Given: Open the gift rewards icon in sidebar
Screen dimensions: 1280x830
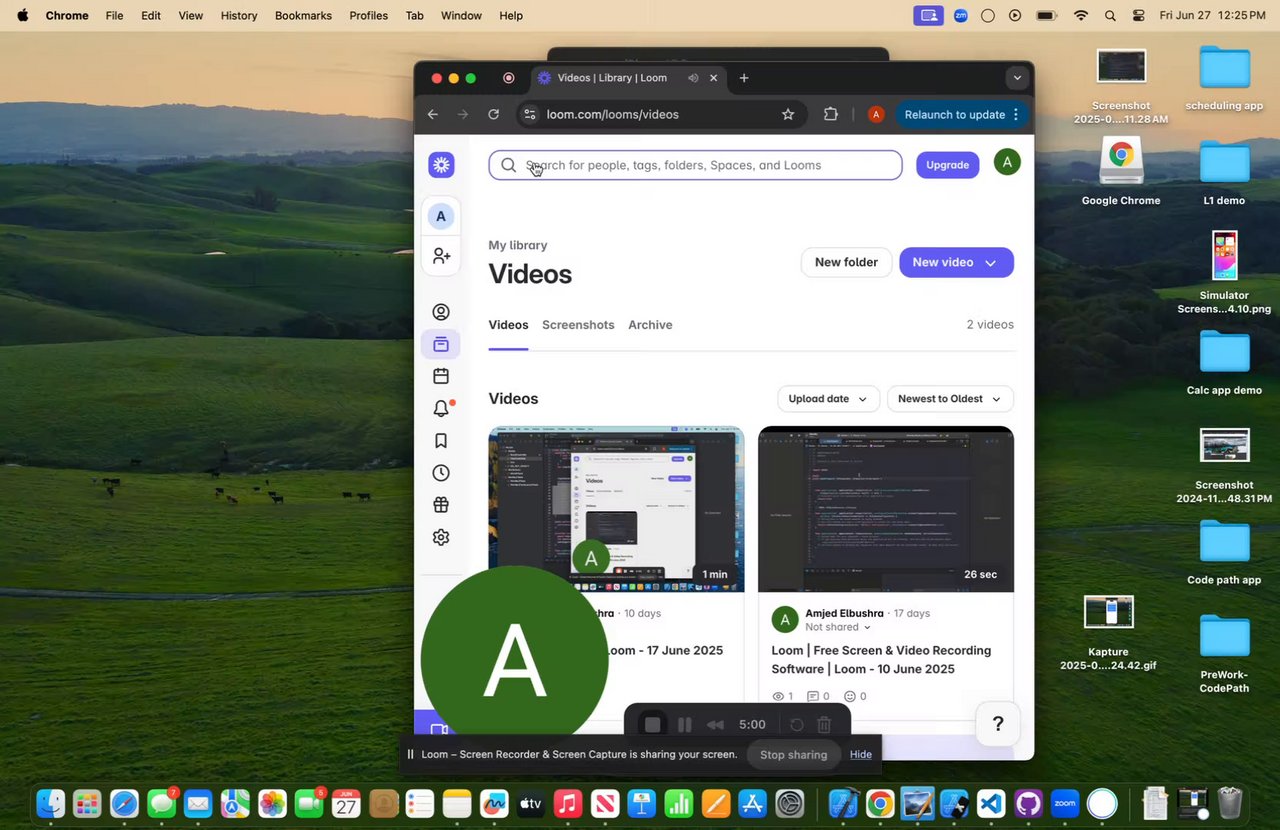Looking at the screenshot, I should pos(441,505).
